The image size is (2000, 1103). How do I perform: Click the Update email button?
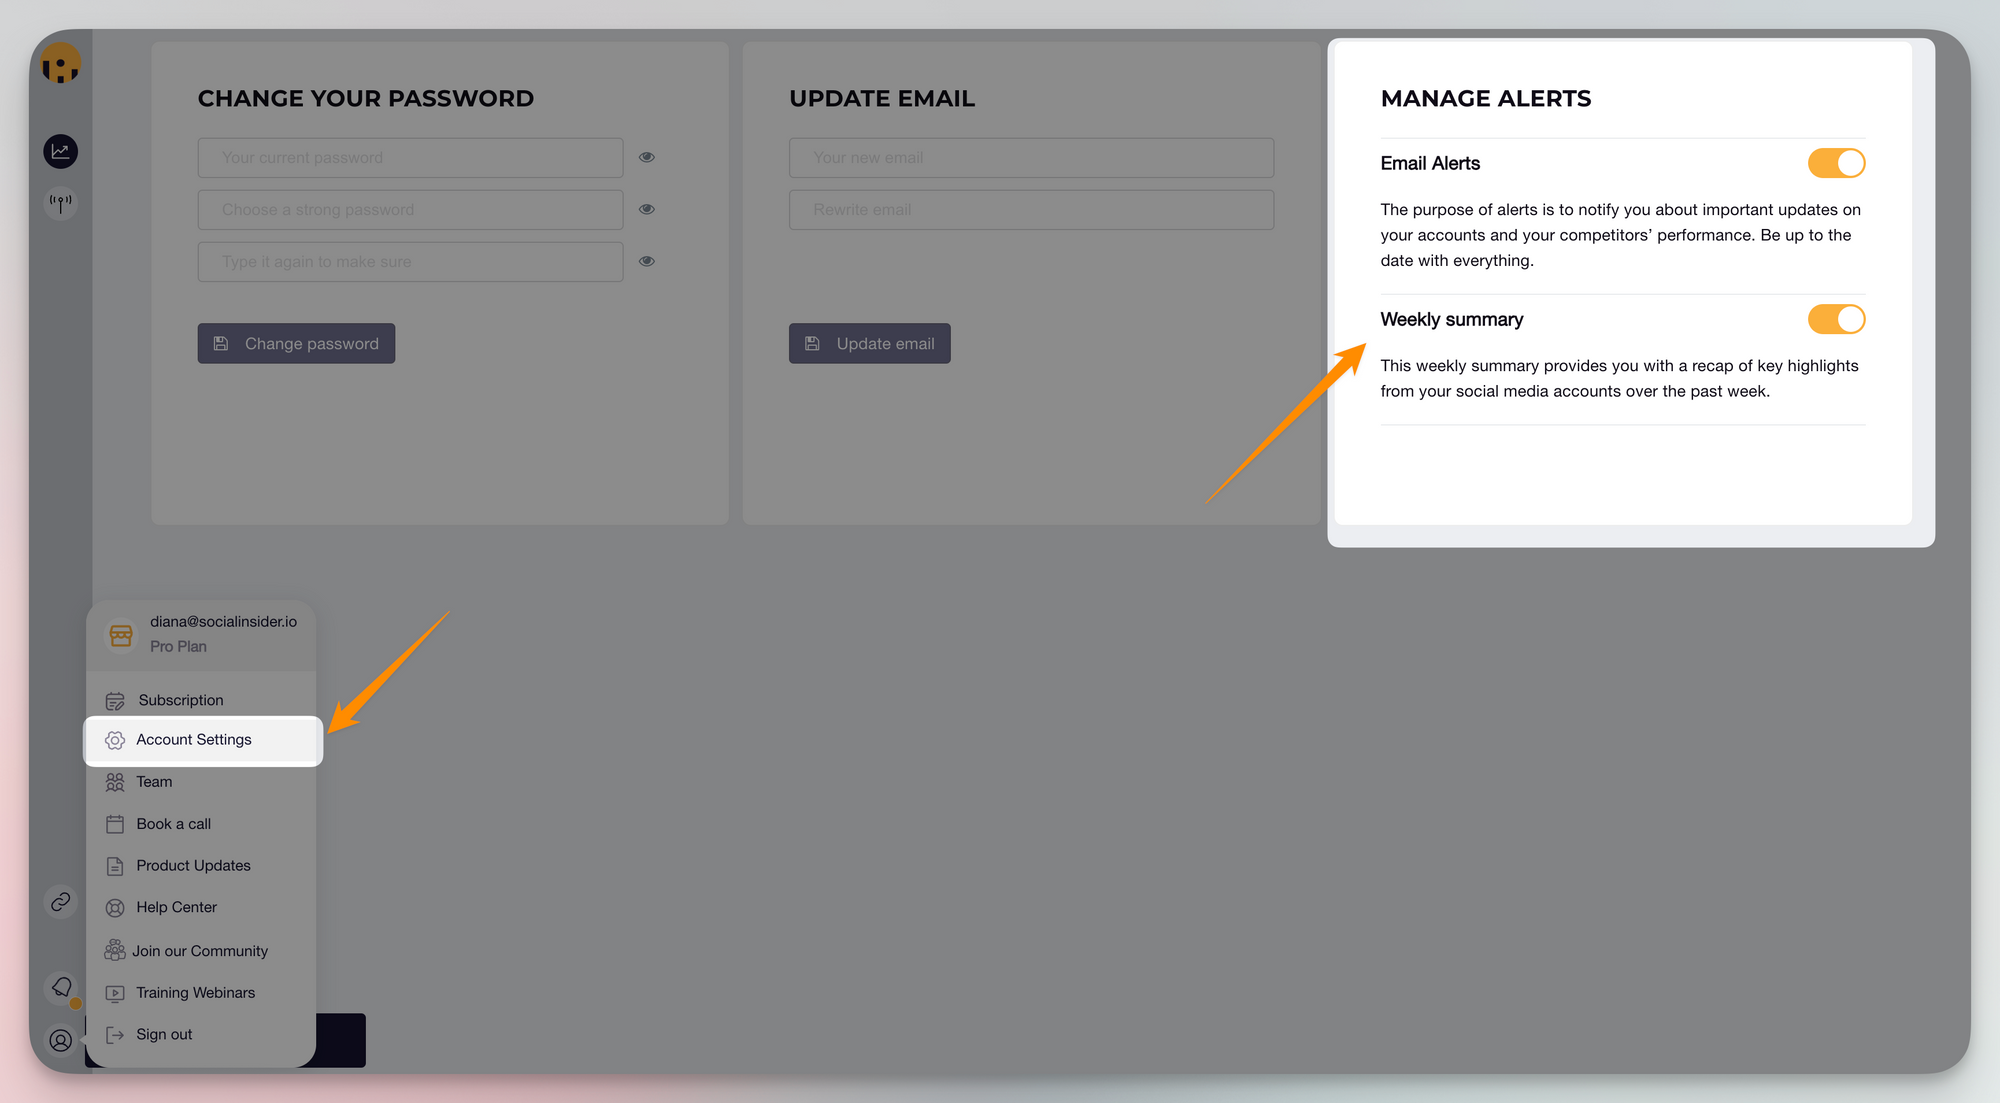pyautogui.click(x=869, y=343)
